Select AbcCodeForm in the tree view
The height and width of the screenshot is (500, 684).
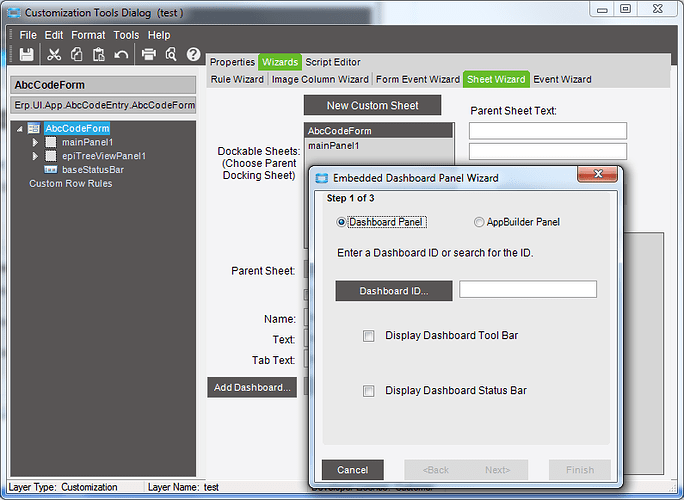[77, 128]
